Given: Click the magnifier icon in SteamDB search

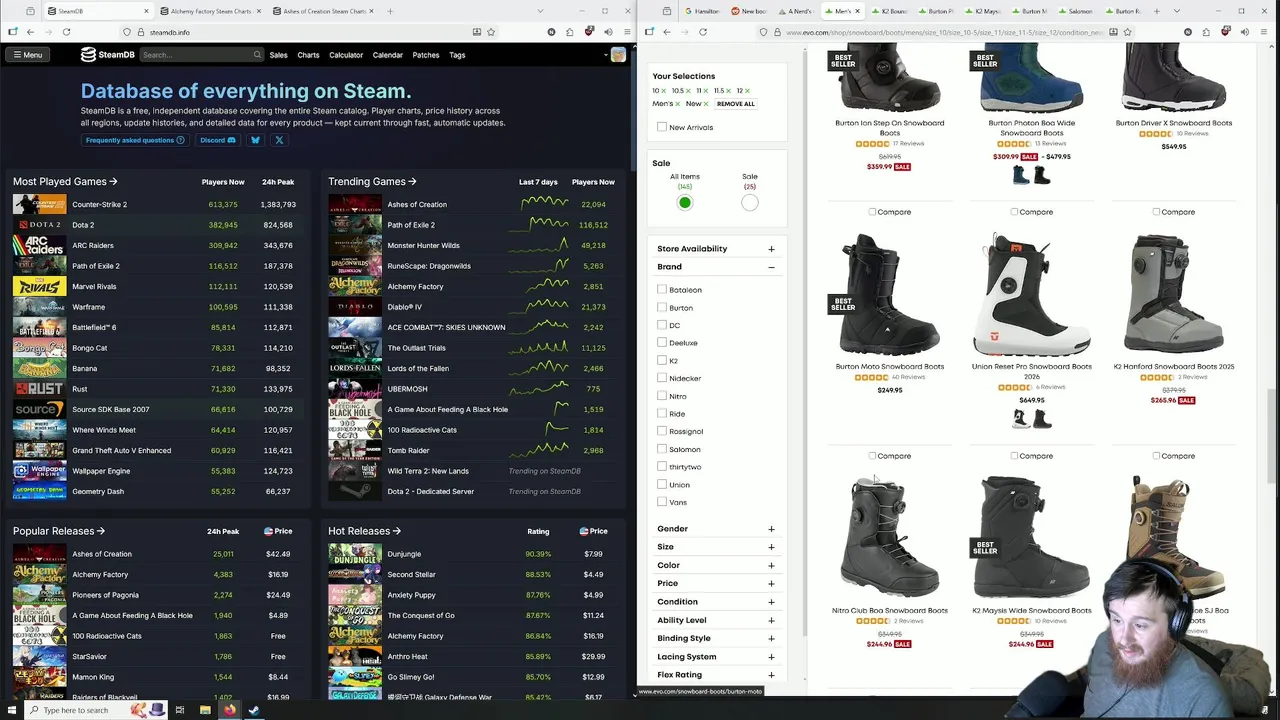Looking at the screenshot, I should pos(257,55).
